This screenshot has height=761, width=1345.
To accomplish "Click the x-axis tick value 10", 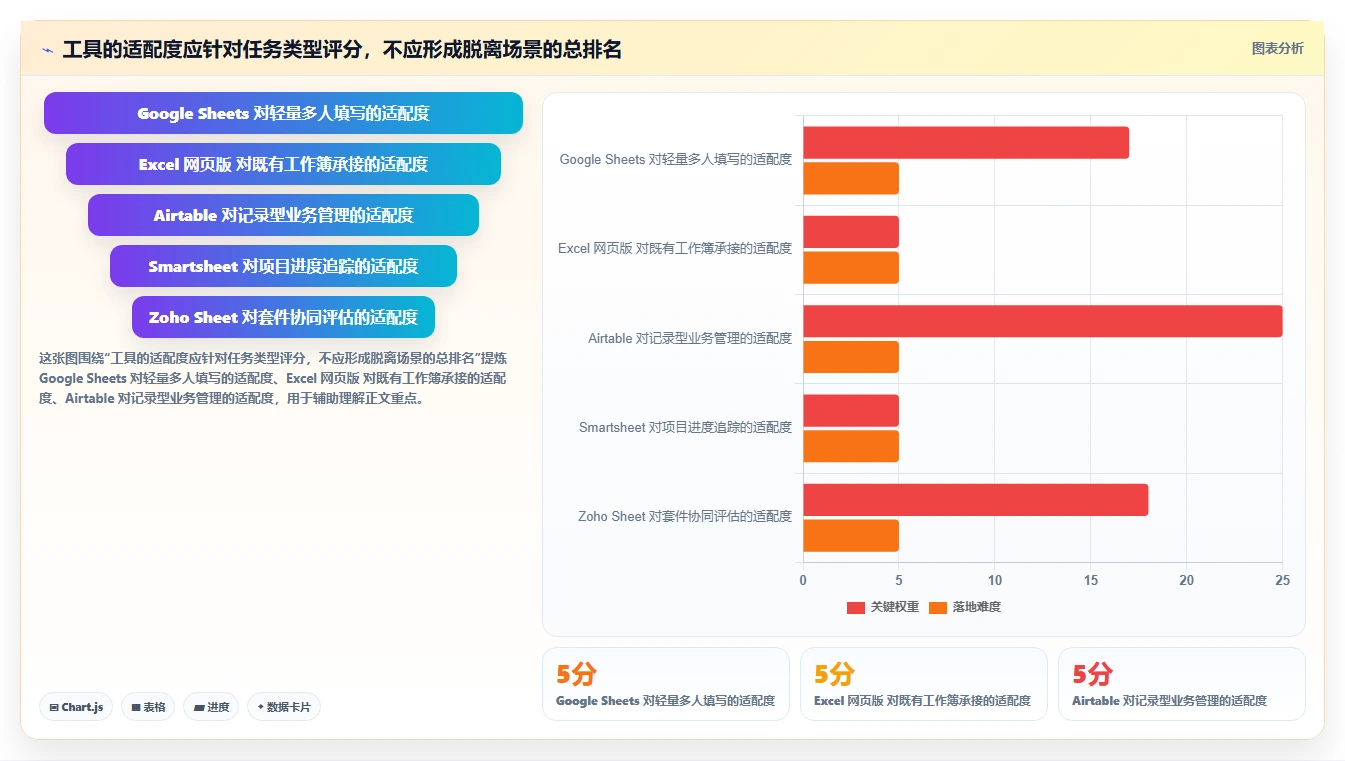I will (x=994, y=580).
